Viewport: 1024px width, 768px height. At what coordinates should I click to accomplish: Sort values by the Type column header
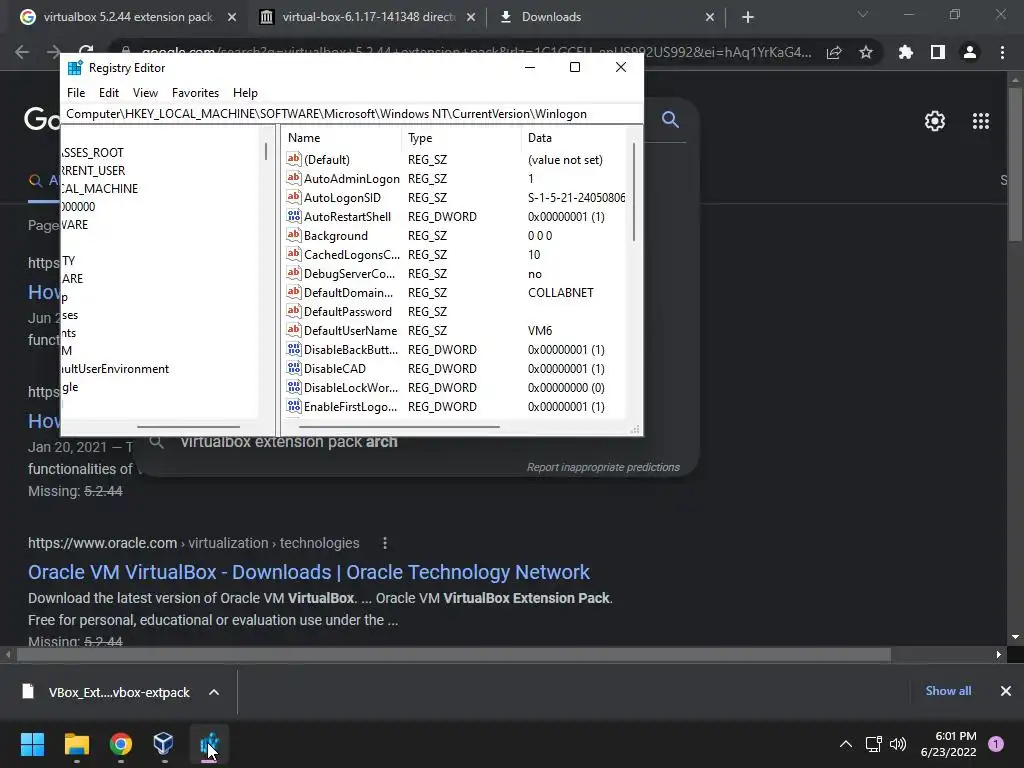click(461, 138)
